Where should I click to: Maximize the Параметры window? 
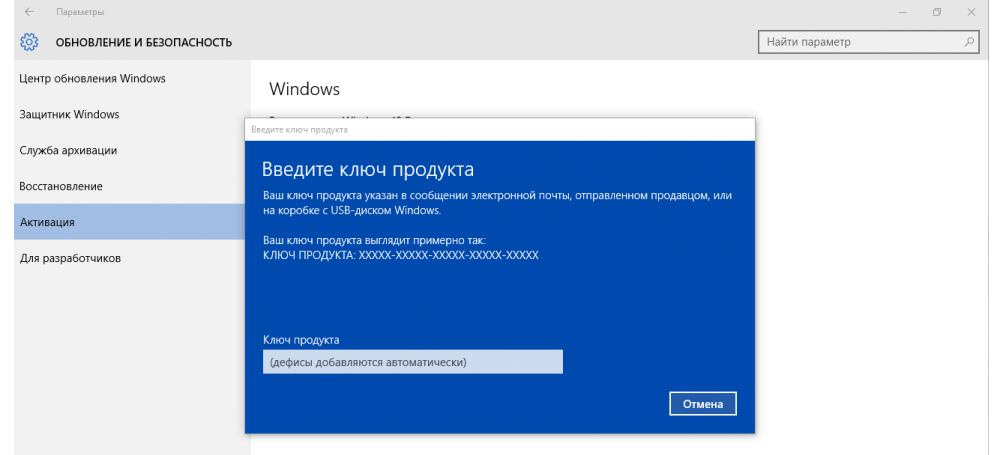pyautogui.click(x=937, y=12)
